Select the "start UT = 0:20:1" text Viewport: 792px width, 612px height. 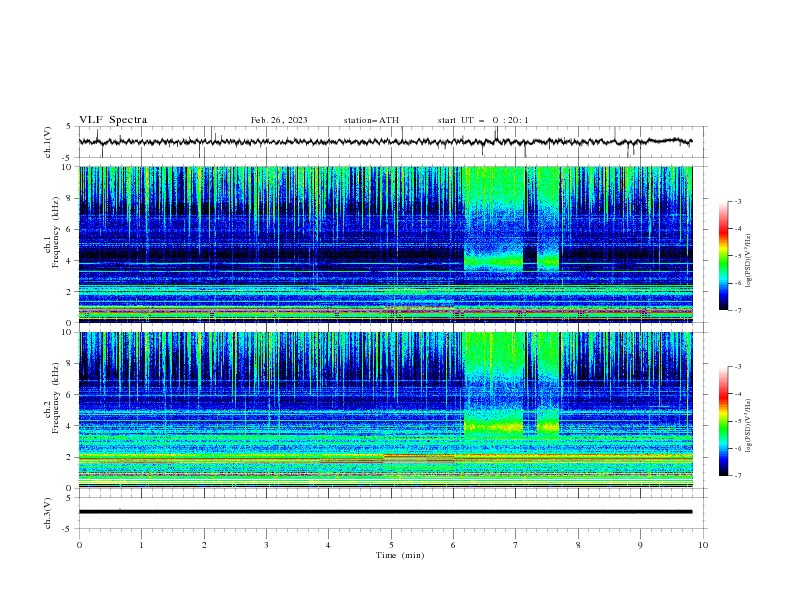coord(483,120)
